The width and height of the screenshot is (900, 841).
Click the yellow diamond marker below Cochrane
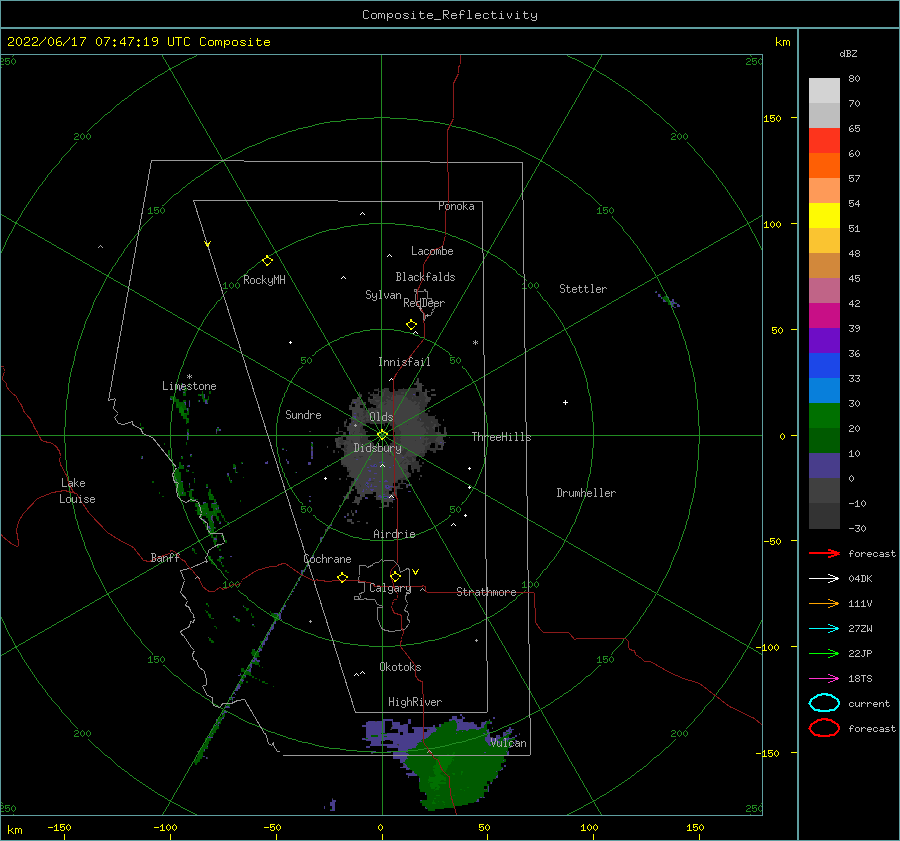tap(342, 577)
